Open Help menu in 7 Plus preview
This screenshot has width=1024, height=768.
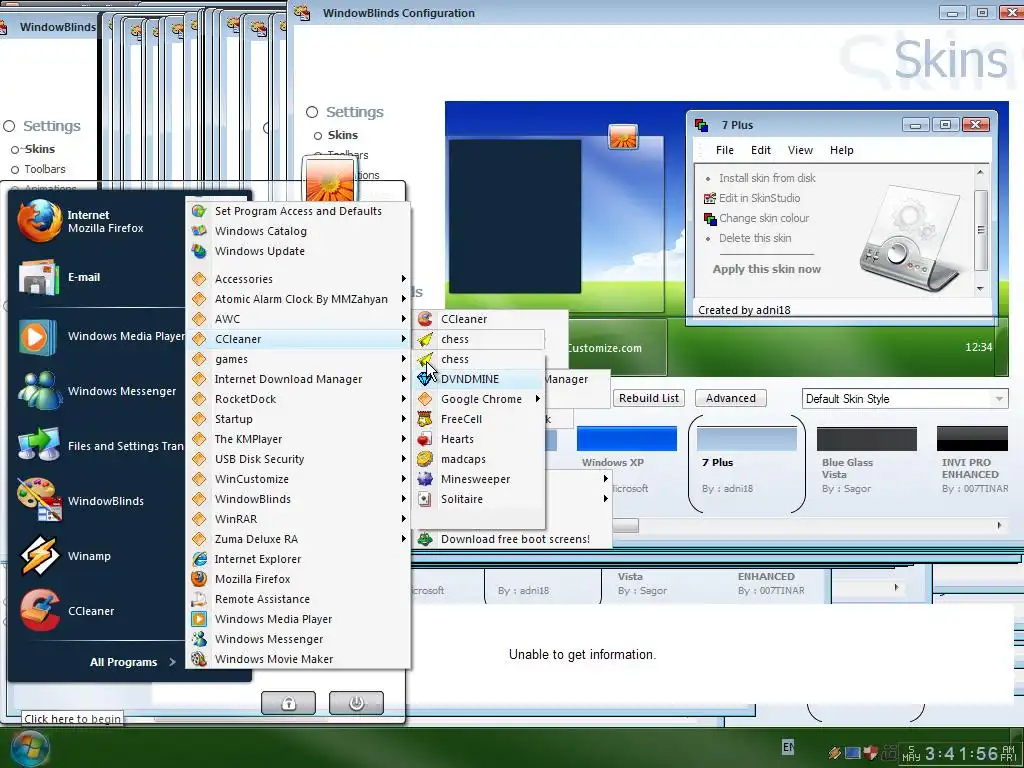pos(841,150)
